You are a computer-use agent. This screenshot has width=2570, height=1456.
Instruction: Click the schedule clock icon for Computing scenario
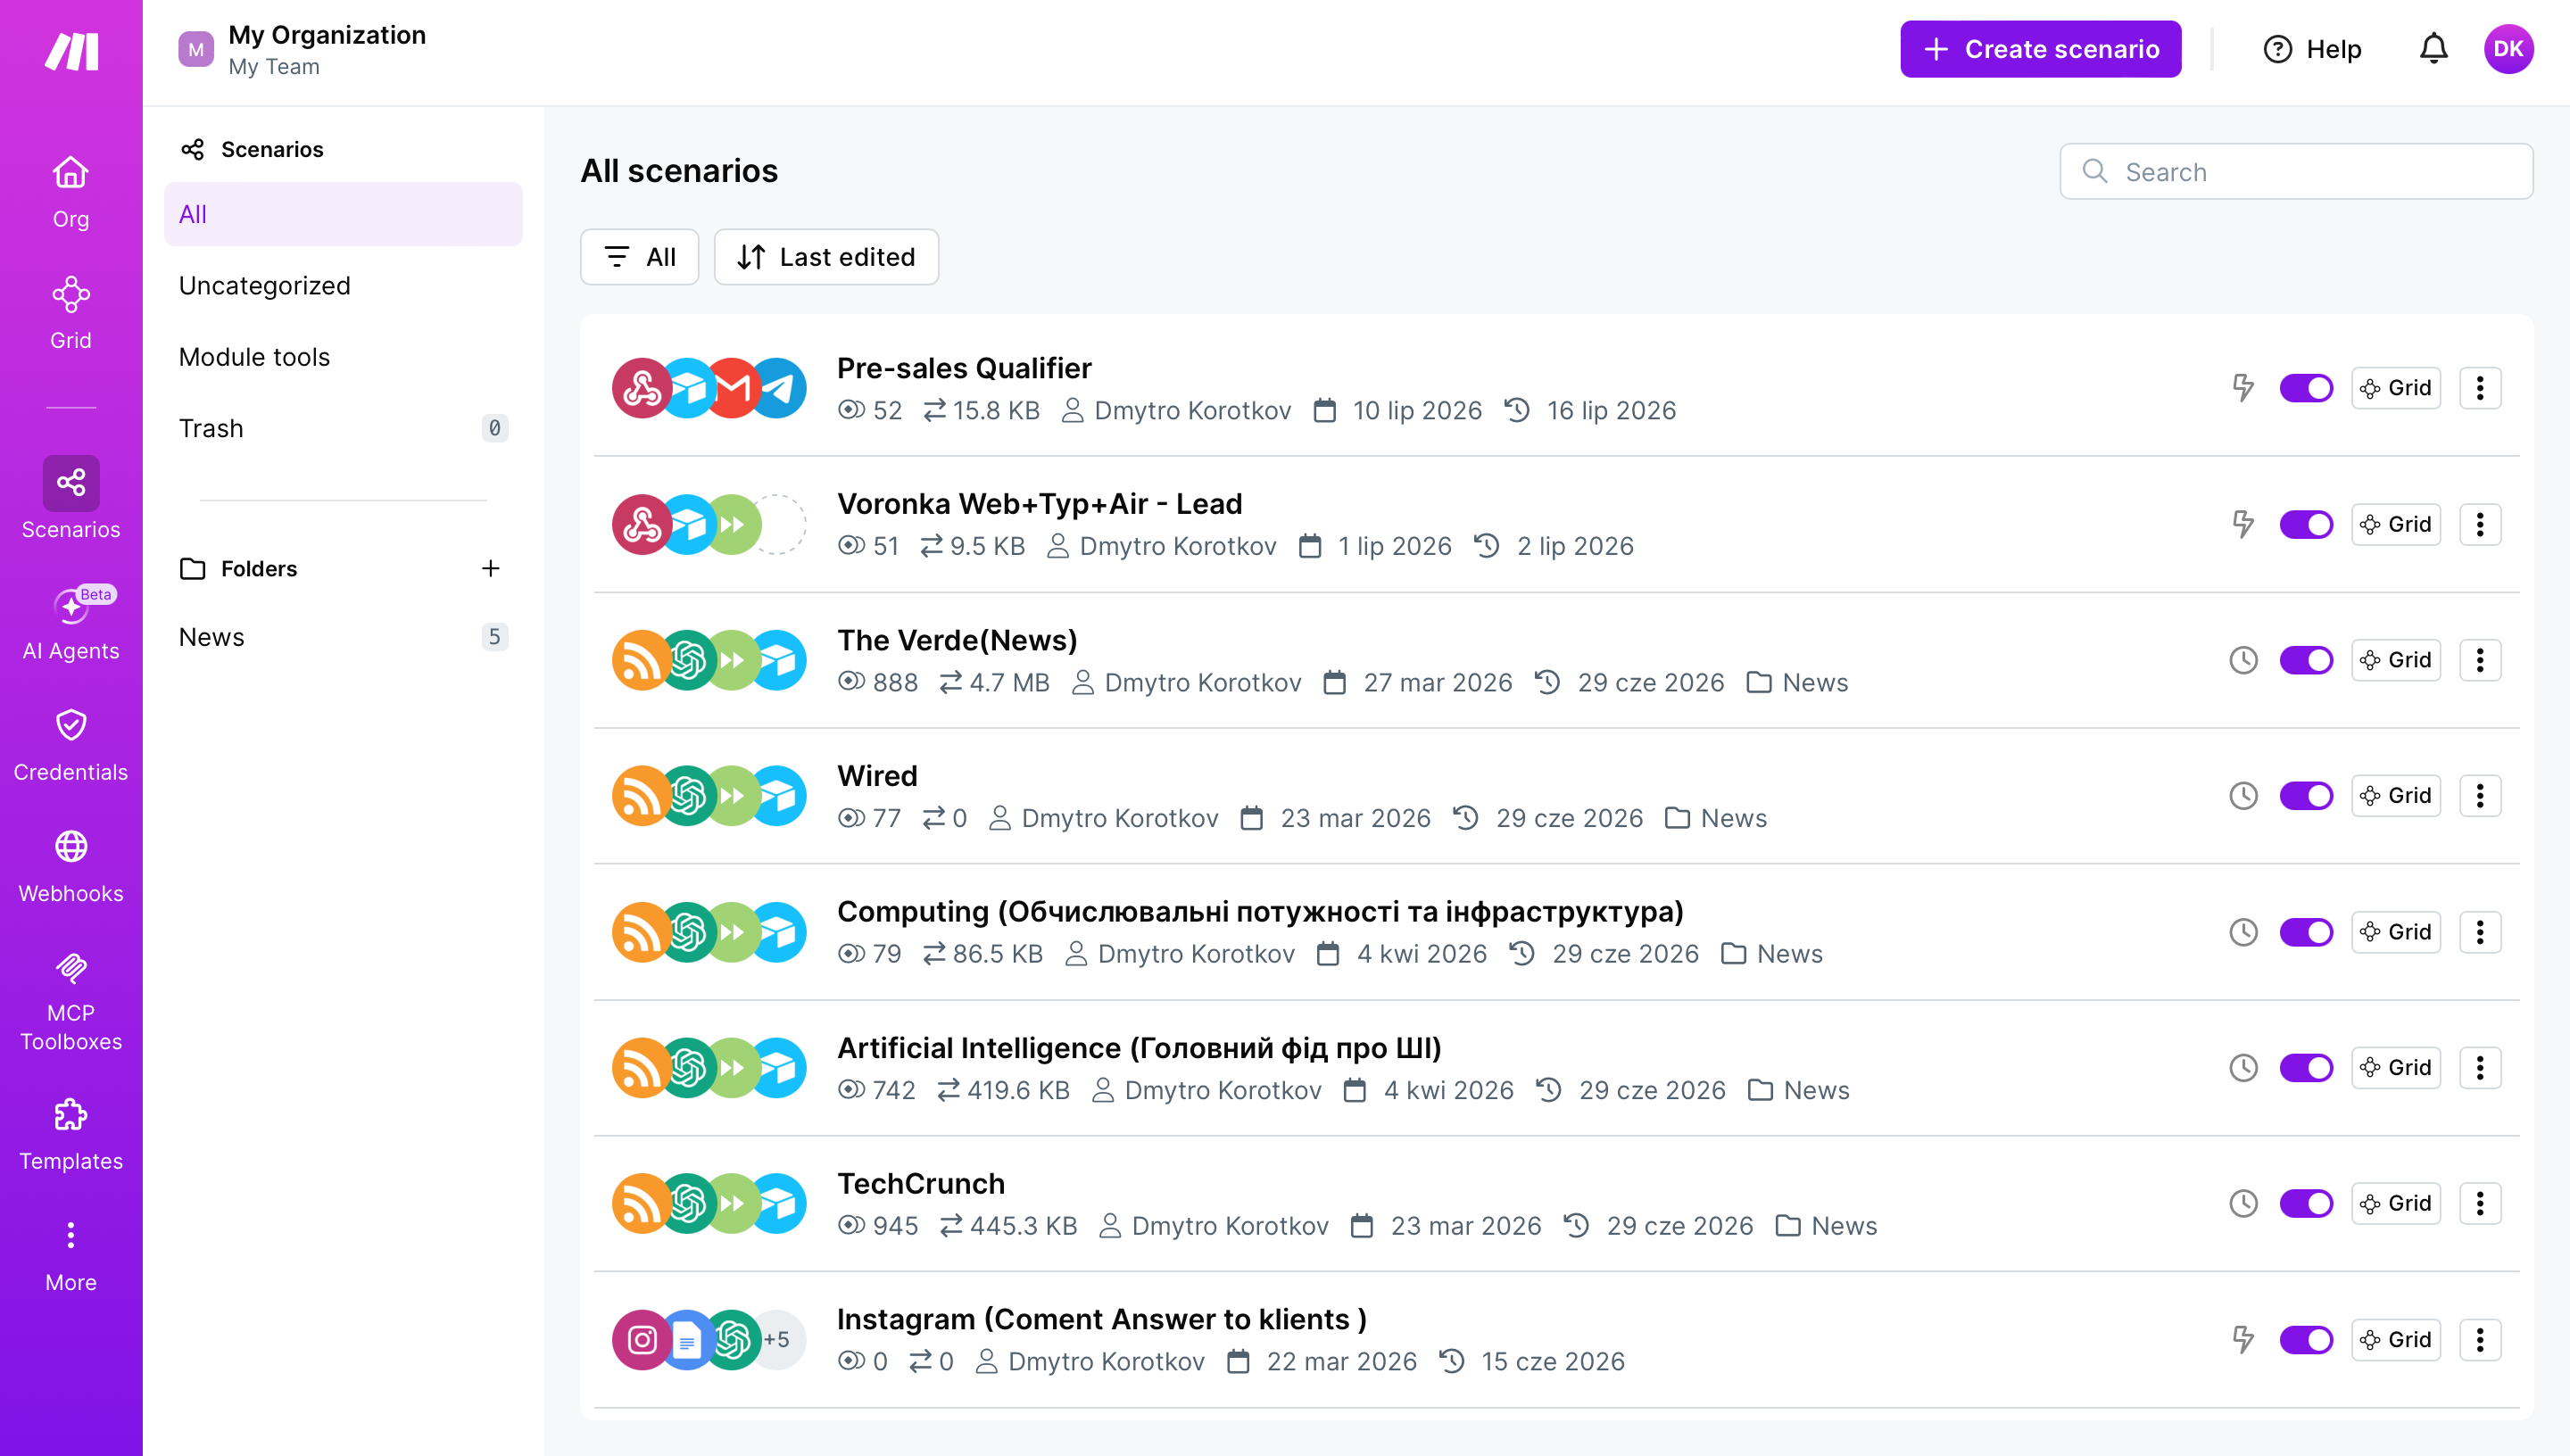[x=2243, y=932]
